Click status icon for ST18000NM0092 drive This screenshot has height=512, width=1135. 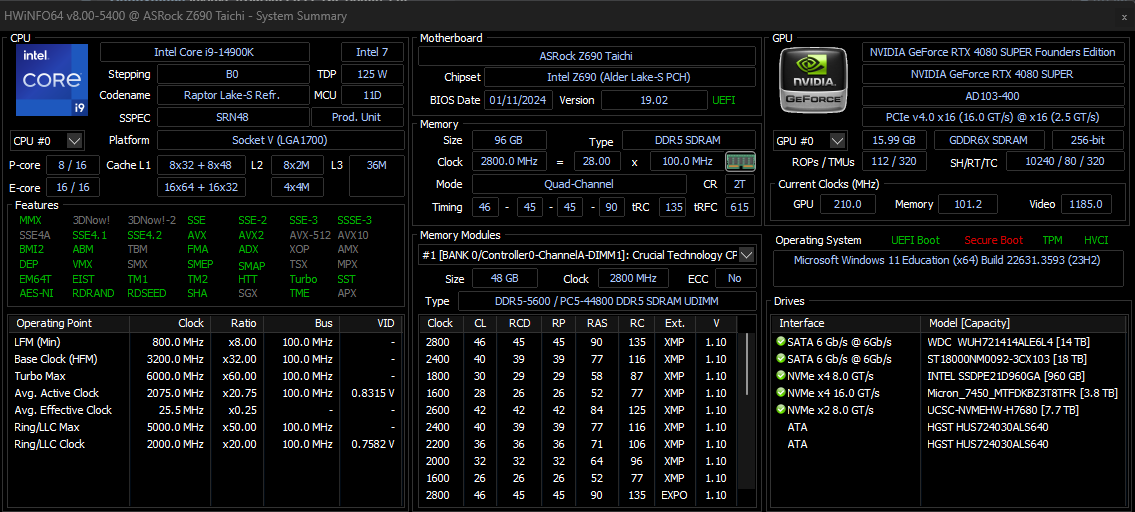780,359
